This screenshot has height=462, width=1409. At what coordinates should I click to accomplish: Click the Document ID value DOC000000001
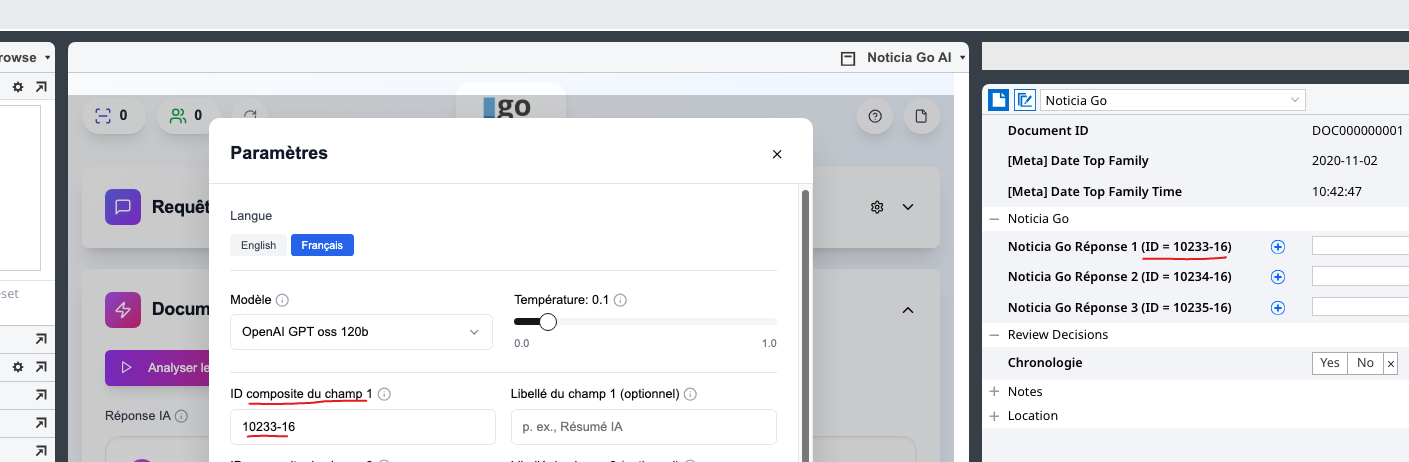(x=1357, y=131)
